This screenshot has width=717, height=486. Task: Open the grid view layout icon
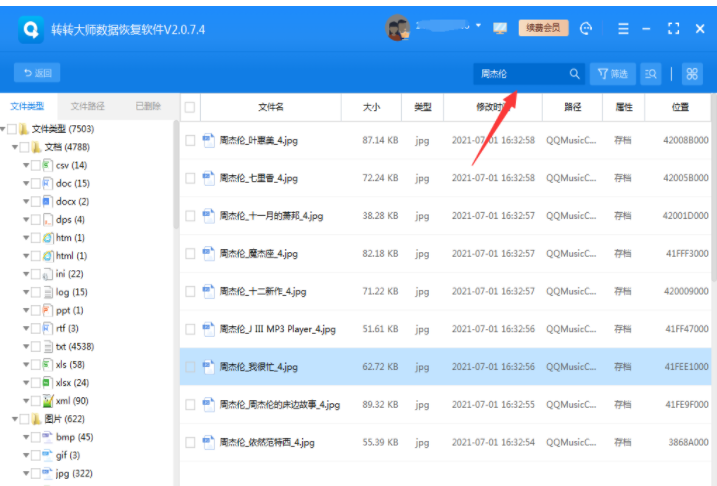tap(692, 74)
